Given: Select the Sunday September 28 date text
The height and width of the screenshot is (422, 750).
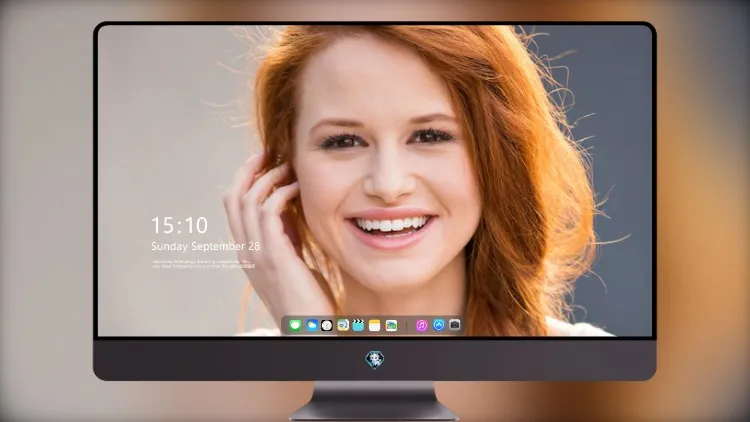Looking at the screenshot, I should pos(206,246).
